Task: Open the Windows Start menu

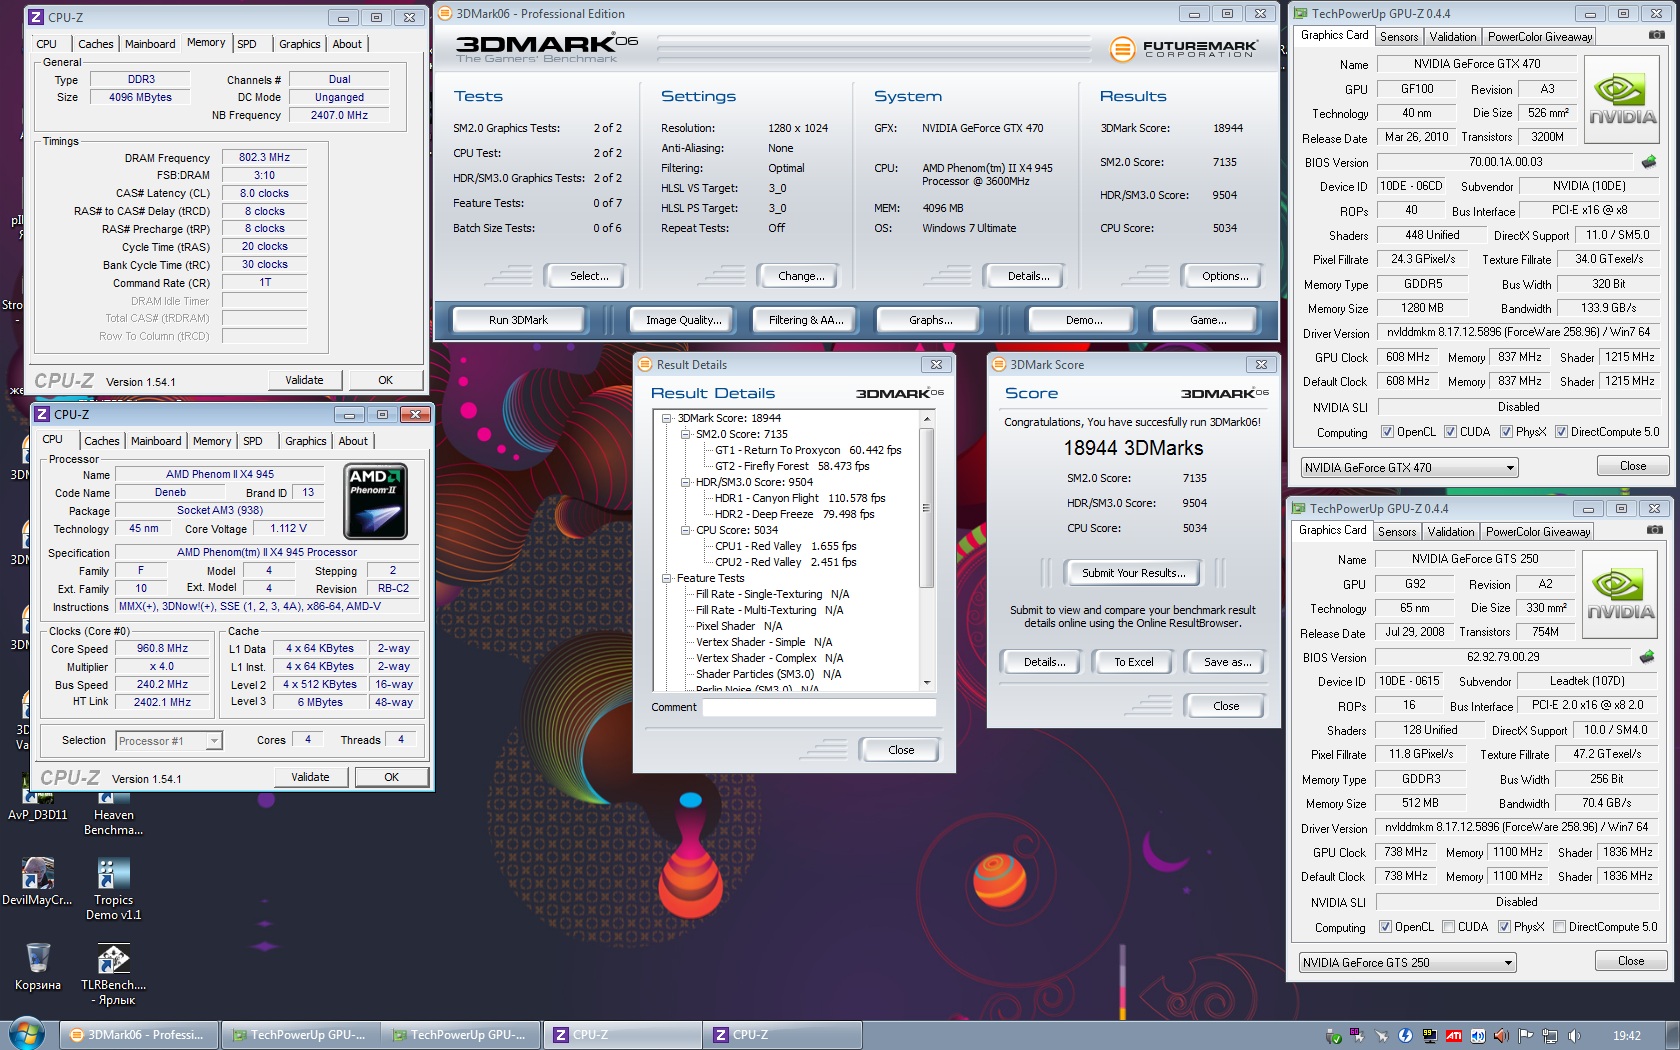Action: [x=27, y=1034]
